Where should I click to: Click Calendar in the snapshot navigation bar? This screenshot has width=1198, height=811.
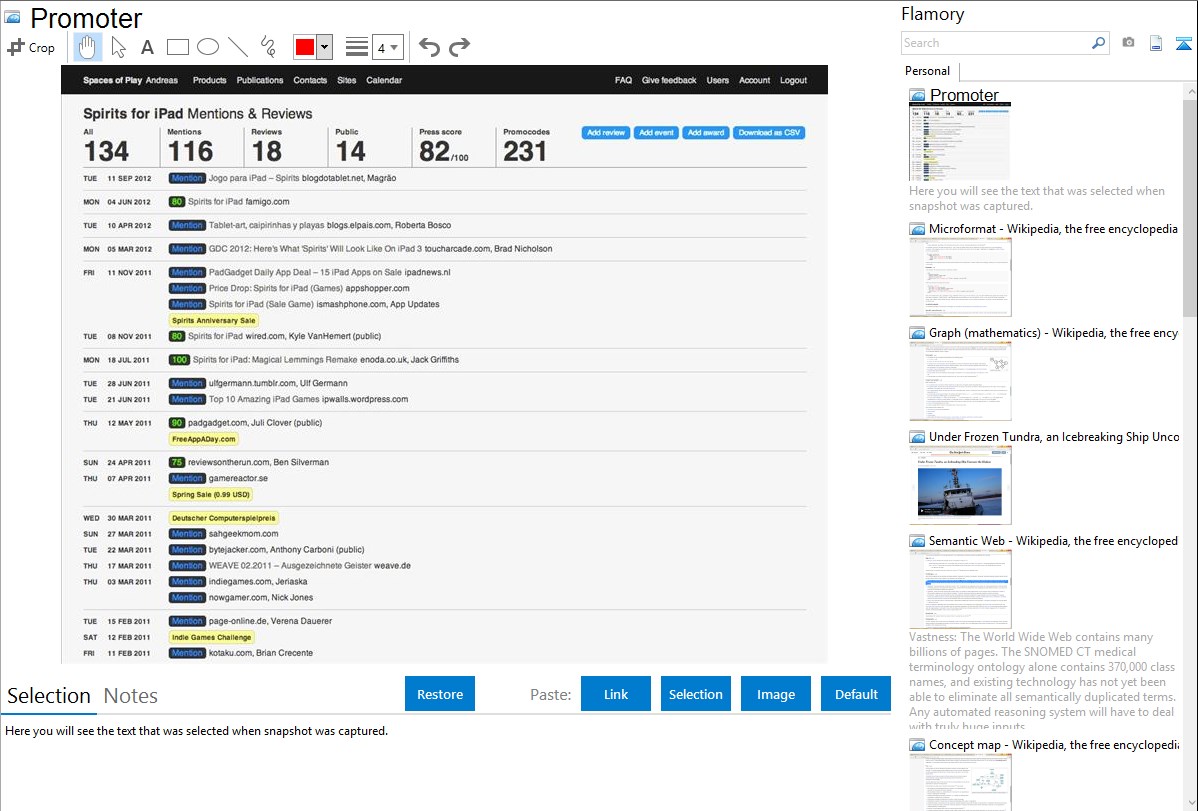(x=384, y=80)
